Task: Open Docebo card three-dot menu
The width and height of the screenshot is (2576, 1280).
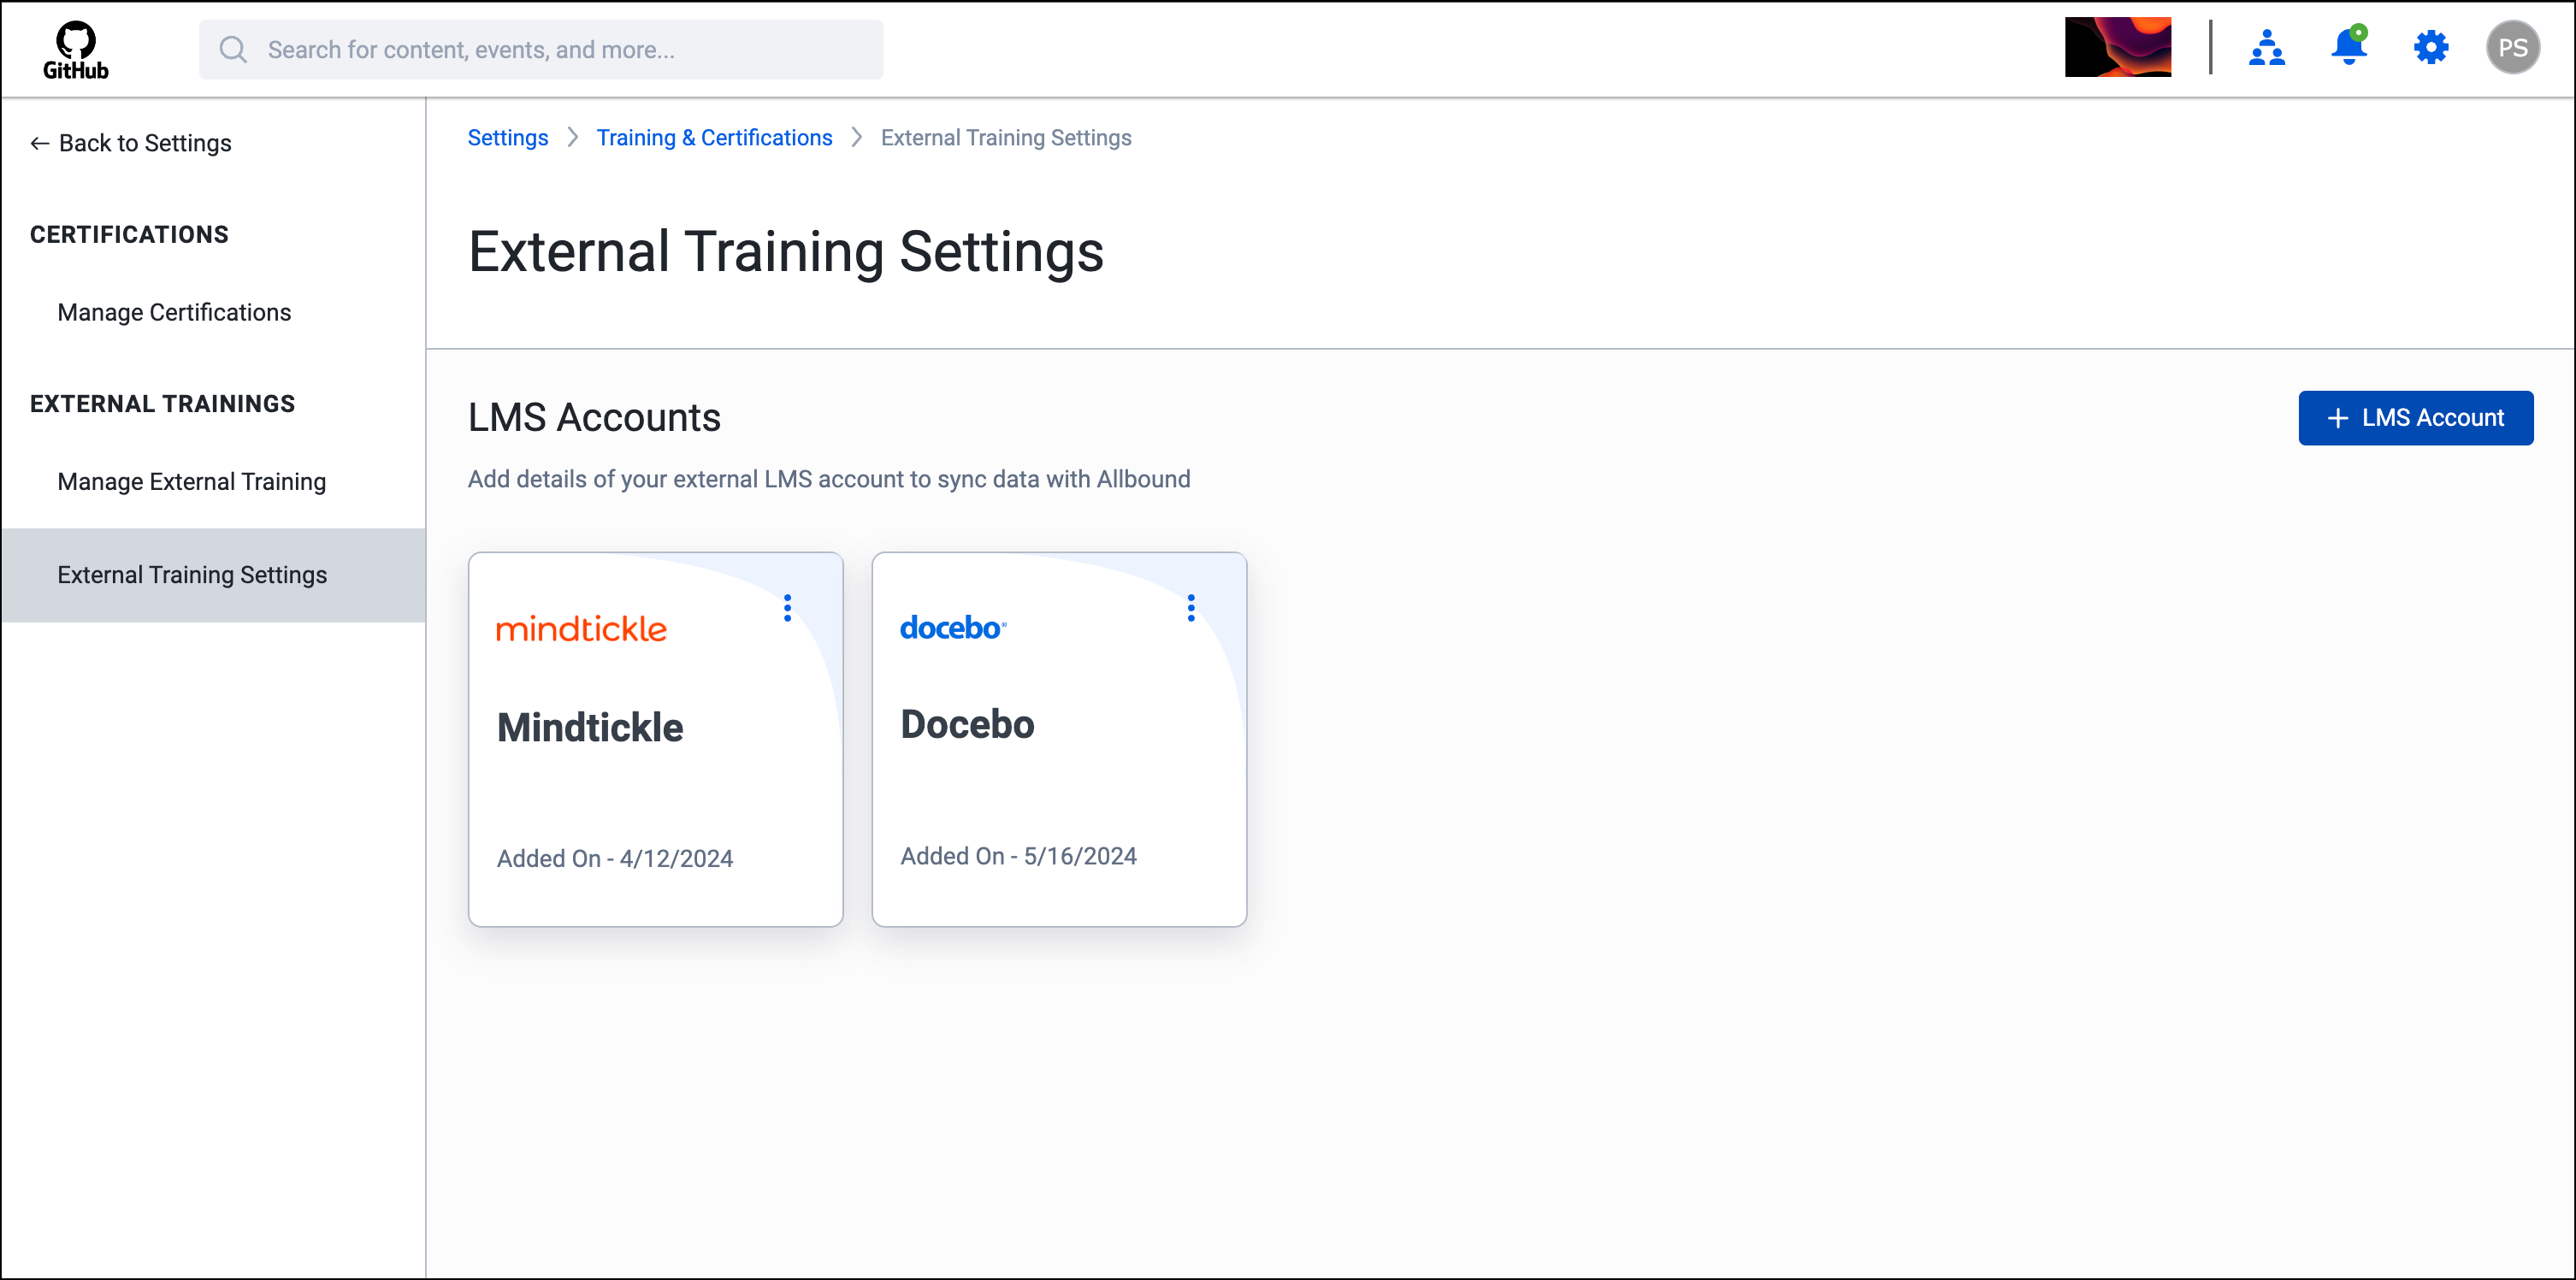Action: 1191,608
